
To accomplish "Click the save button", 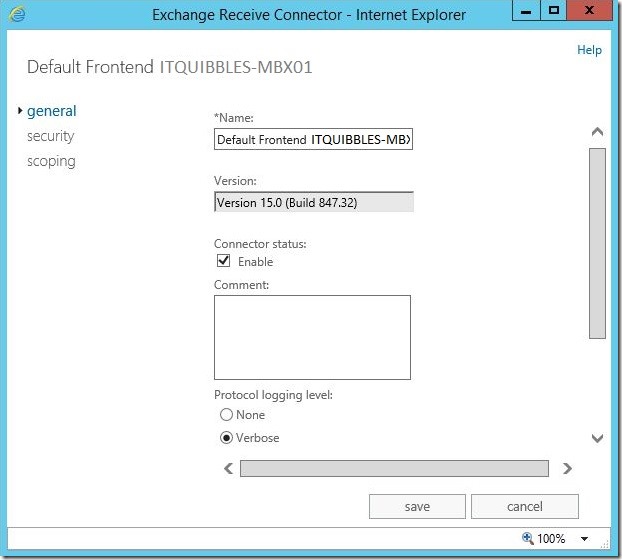I will (417, 506).
